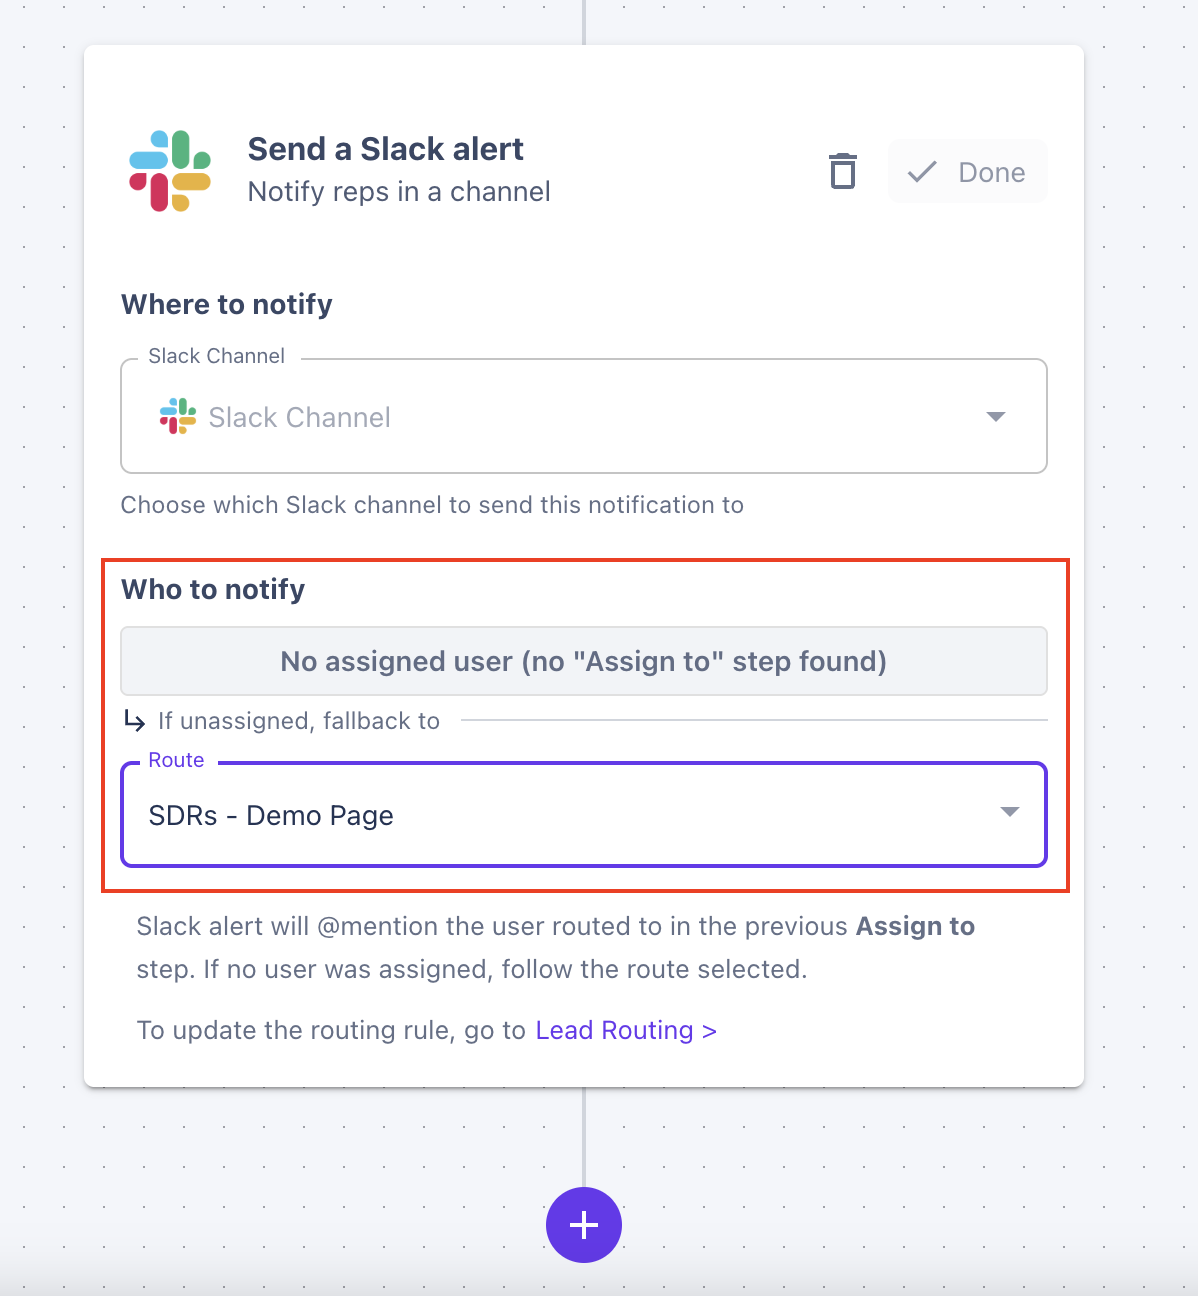Open the Route dropdown arrow
Viewport: 1198px width, 1296px height.
[1009, 812]
